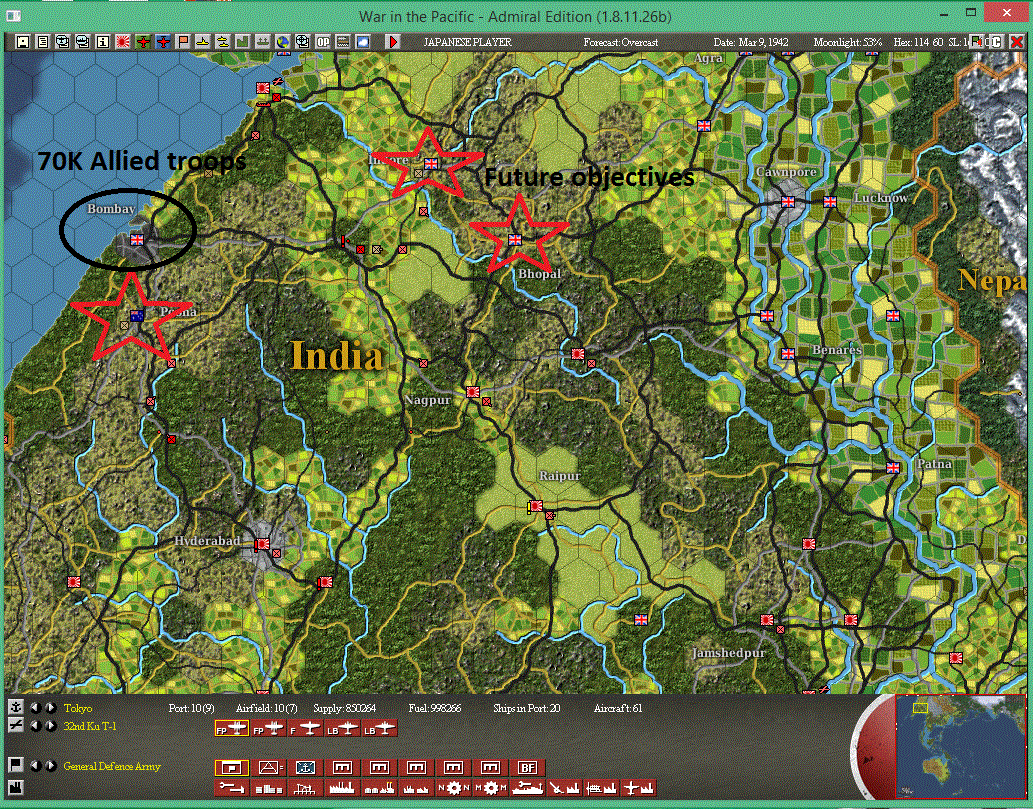The height and width of the screenshot is (809, 1033).
Task: Open the 32nd Ku T-1 air group link
Action: (90, 726)
